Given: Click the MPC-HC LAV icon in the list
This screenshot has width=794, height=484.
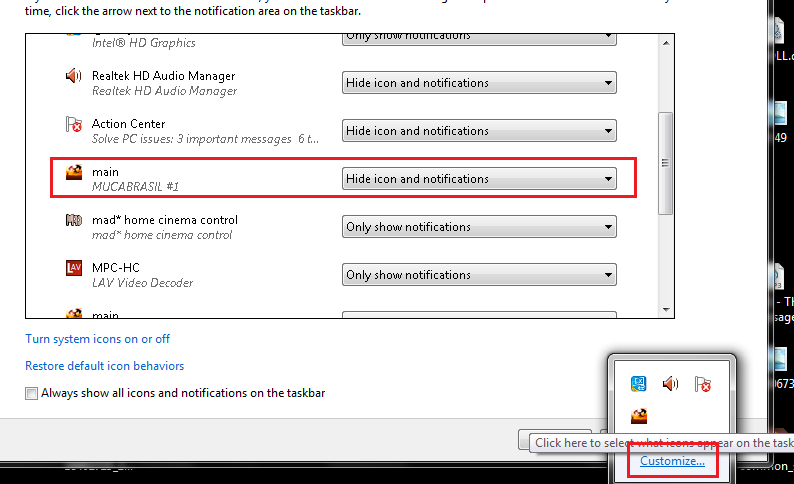Looking at the screenshot, I should tap(73, 268).
